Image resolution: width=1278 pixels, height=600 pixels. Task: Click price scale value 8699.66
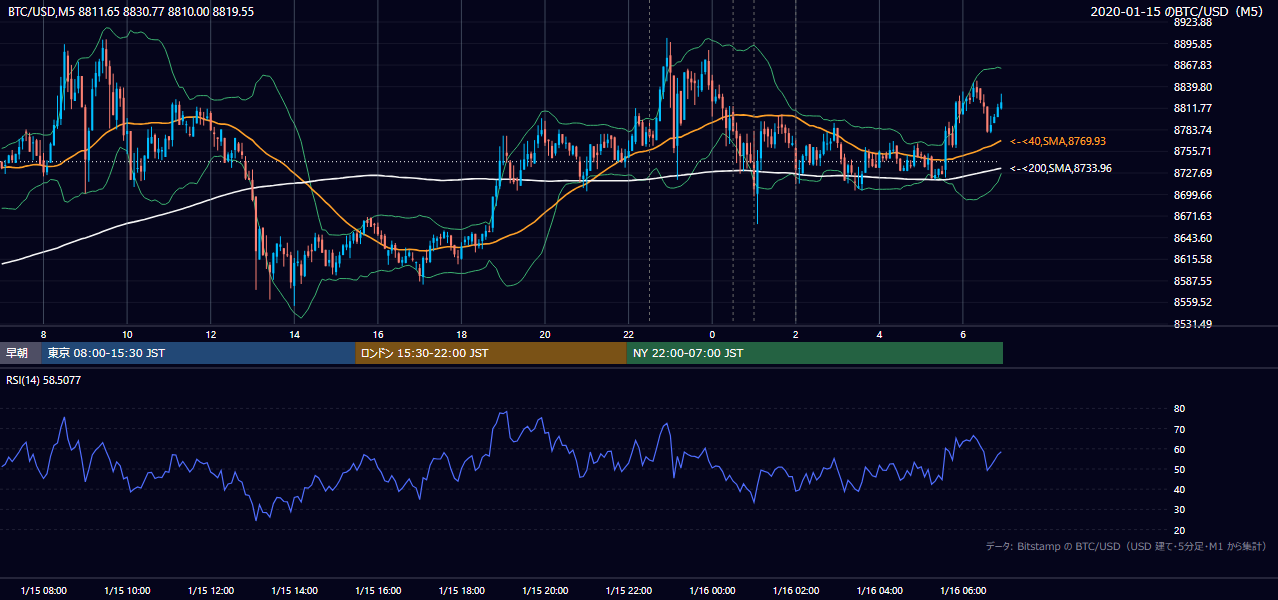pyautogui.click(x=1192, y=195)
